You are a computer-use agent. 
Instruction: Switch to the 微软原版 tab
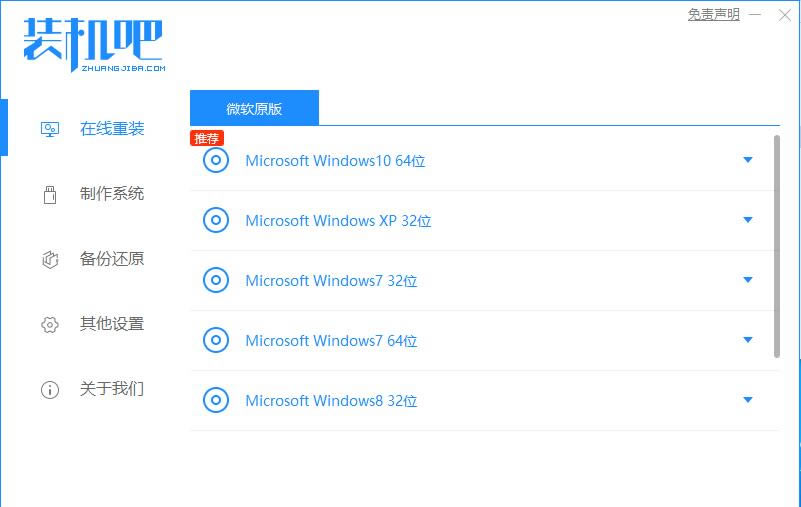click(254, 108)
